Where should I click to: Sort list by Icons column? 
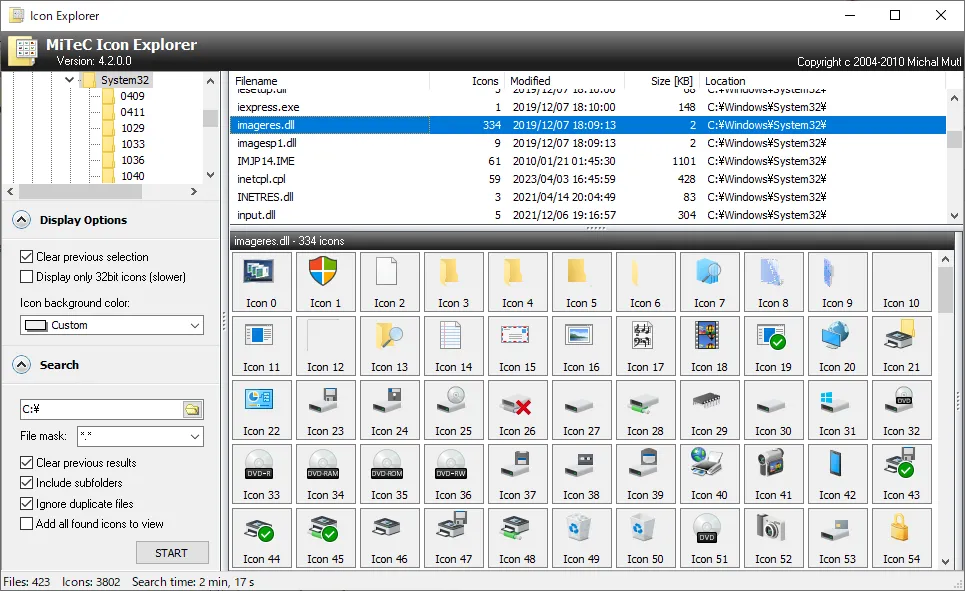(467, 81)
